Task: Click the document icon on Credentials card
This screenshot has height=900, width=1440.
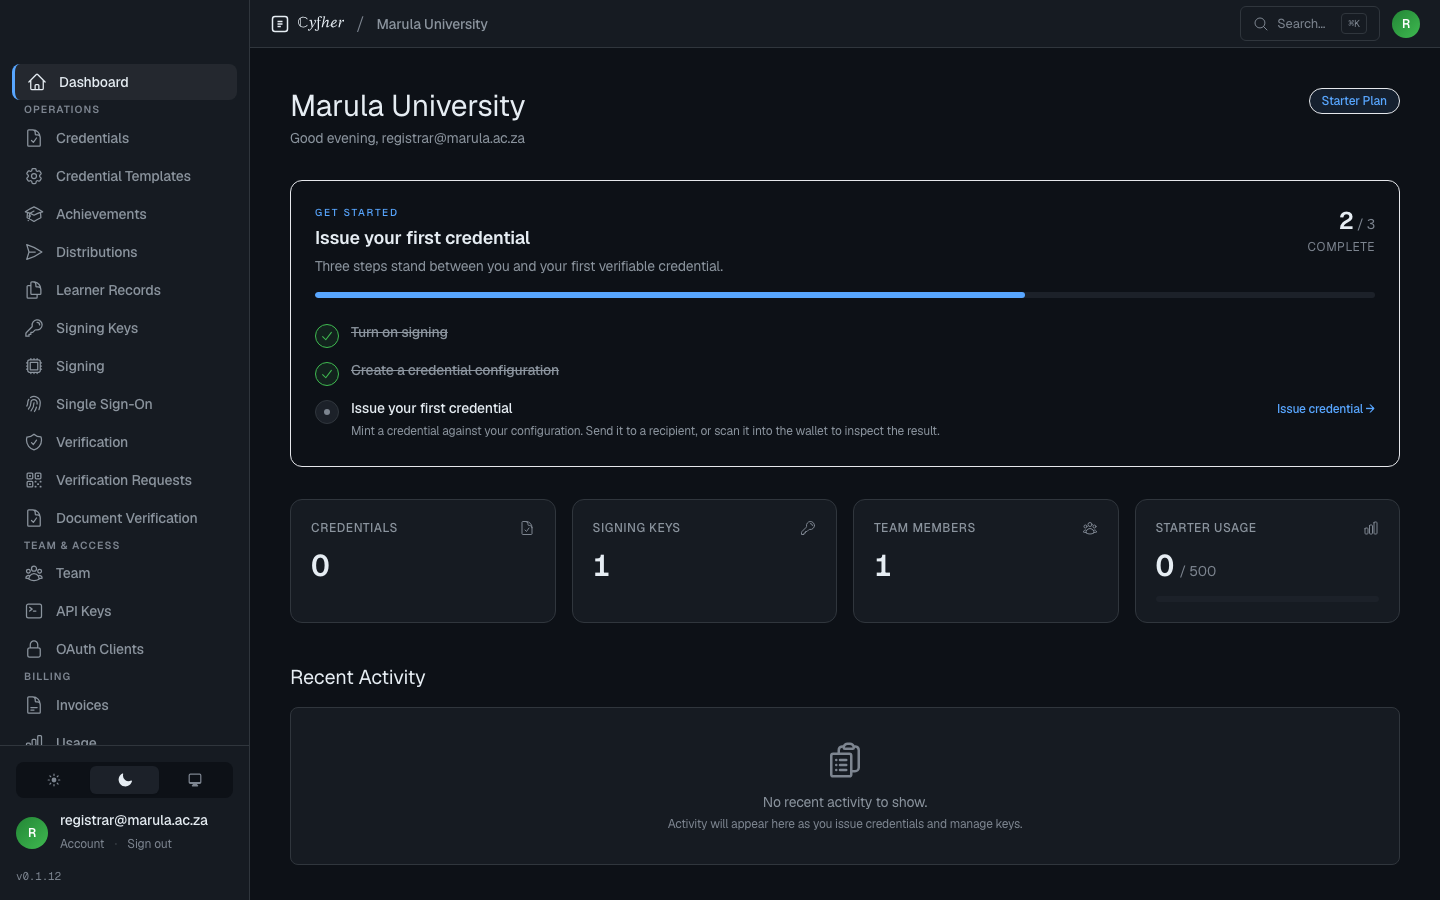Action: tap(527, 528)
